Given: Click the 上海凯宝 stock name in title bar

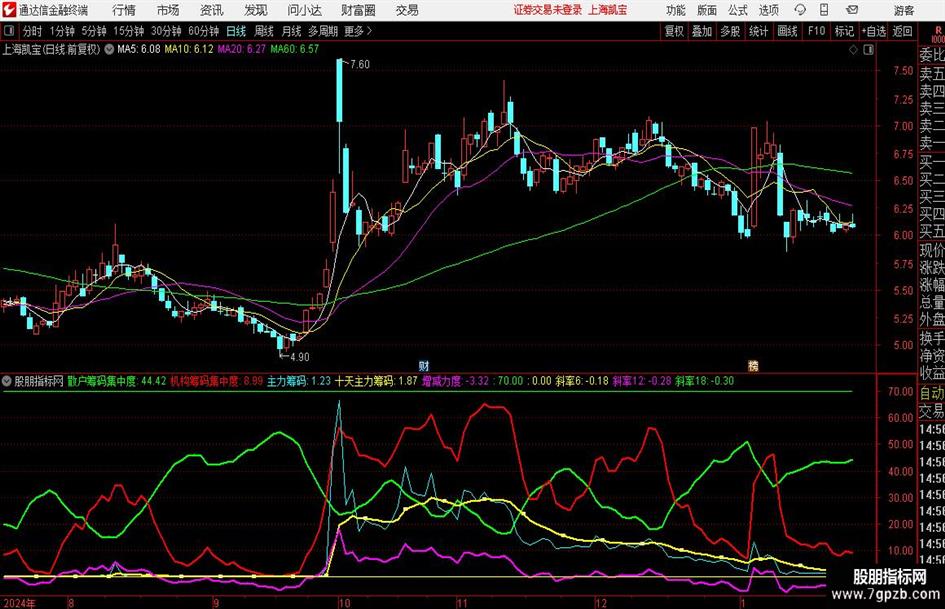Looking at the screenshot, I should click(x=608, y=10).
